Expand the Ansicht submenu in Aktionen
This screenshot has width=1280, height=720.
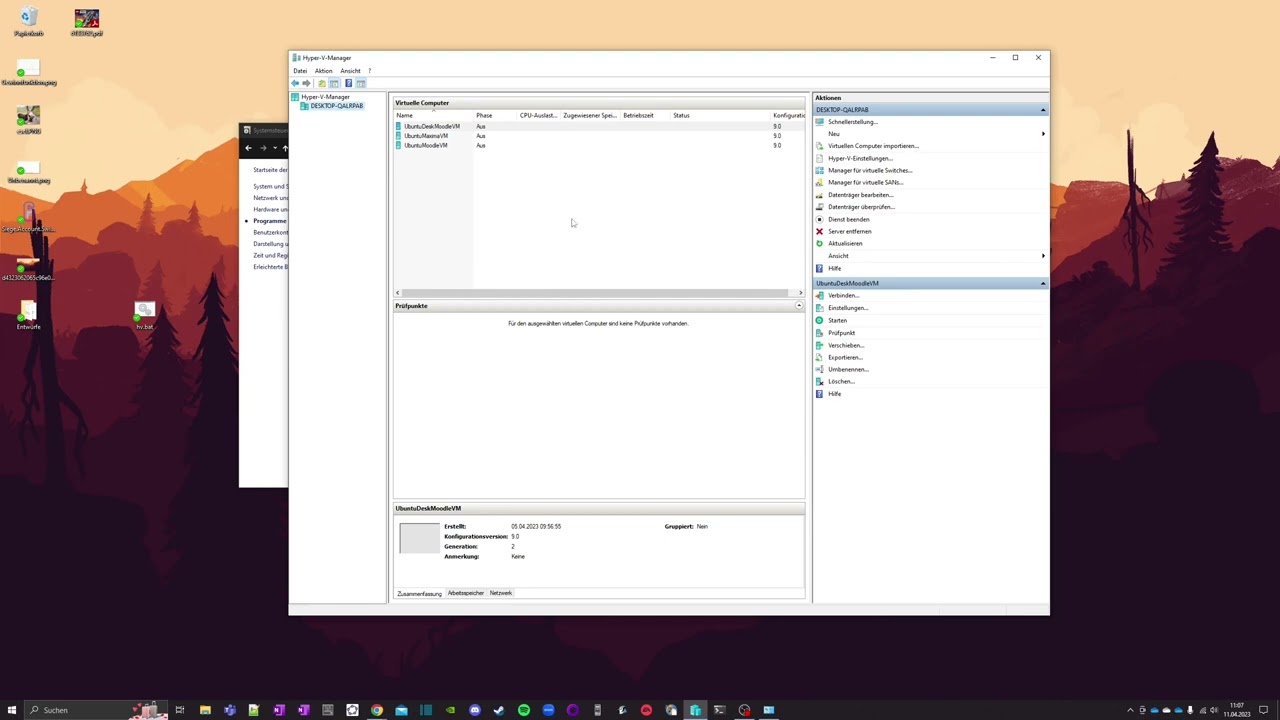point(1043,256)
